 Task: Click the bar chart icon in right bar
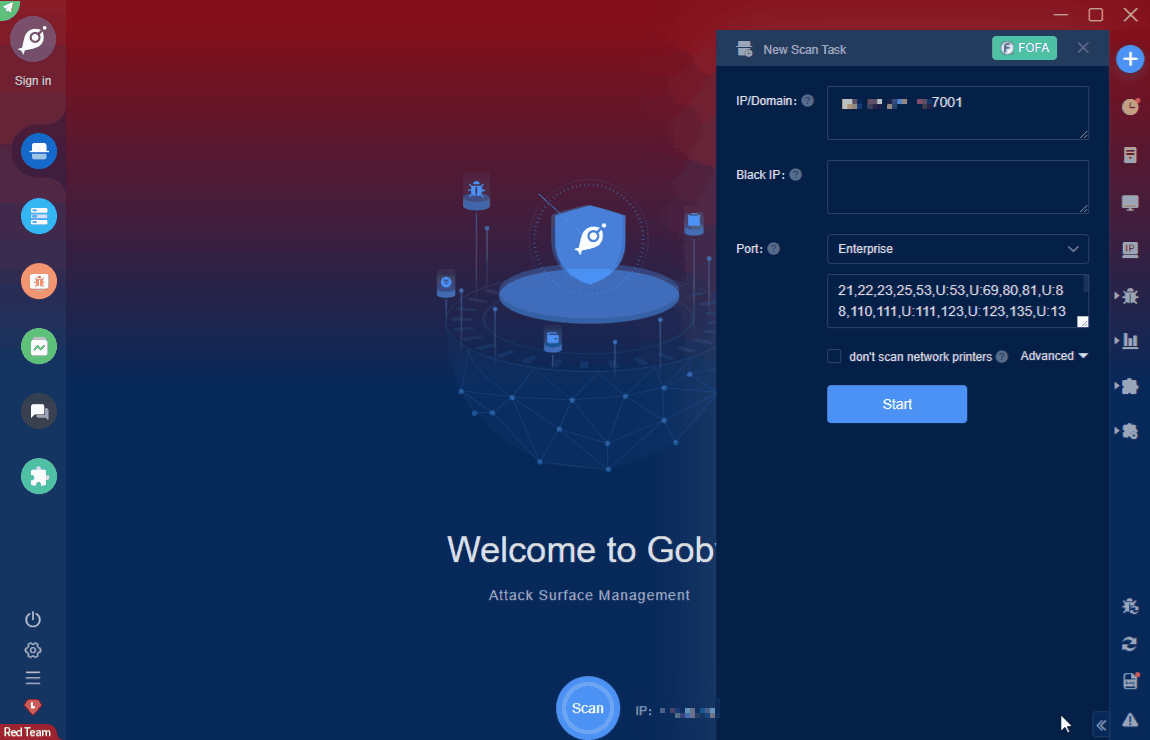coord(1131,340)
